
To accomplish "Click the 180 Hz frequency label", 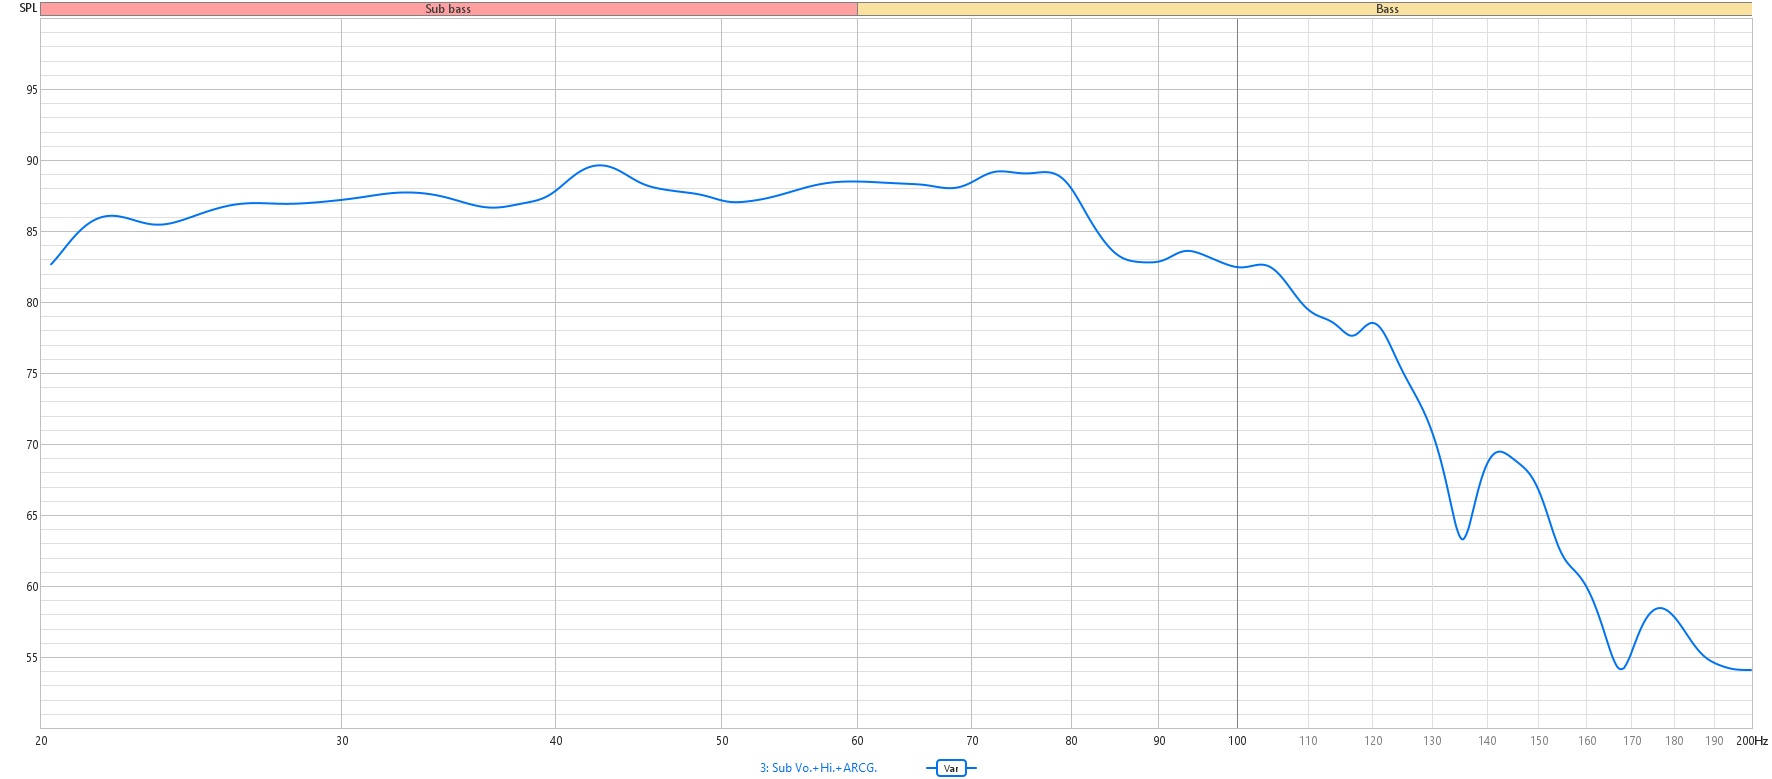I will pyautogui.click(x=1674, y=741).
